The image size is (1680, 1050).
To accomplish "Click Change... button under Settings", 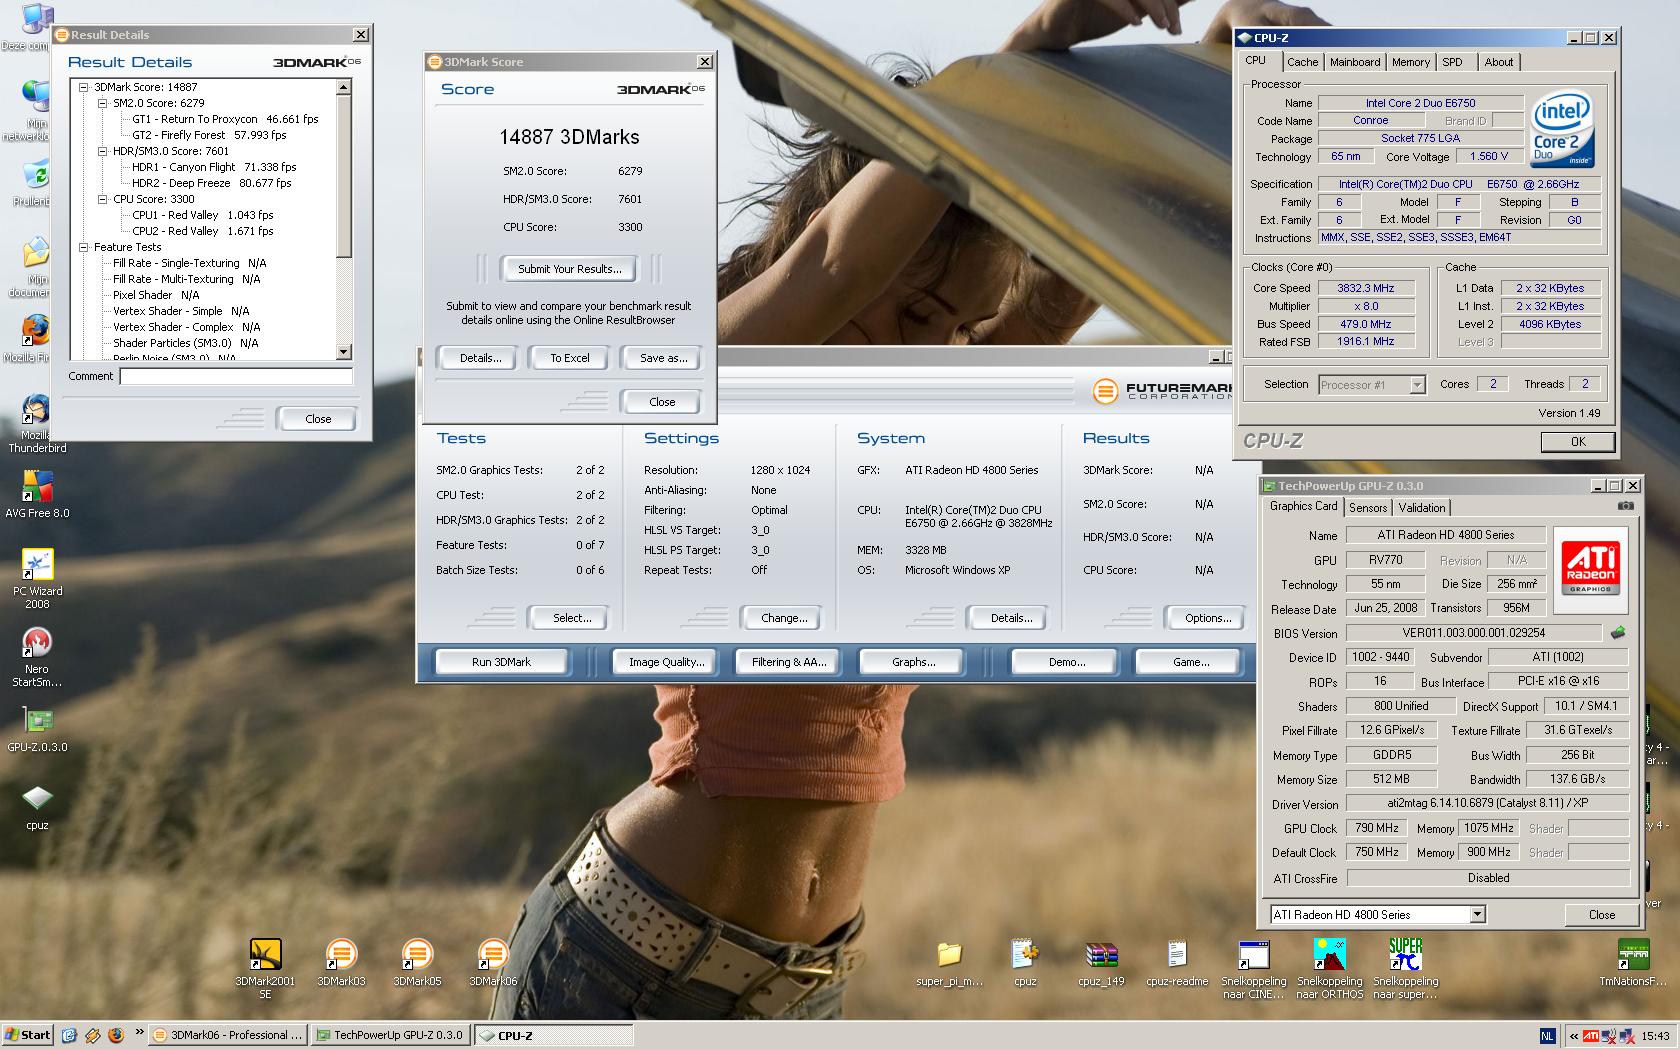I will [784, 618].
